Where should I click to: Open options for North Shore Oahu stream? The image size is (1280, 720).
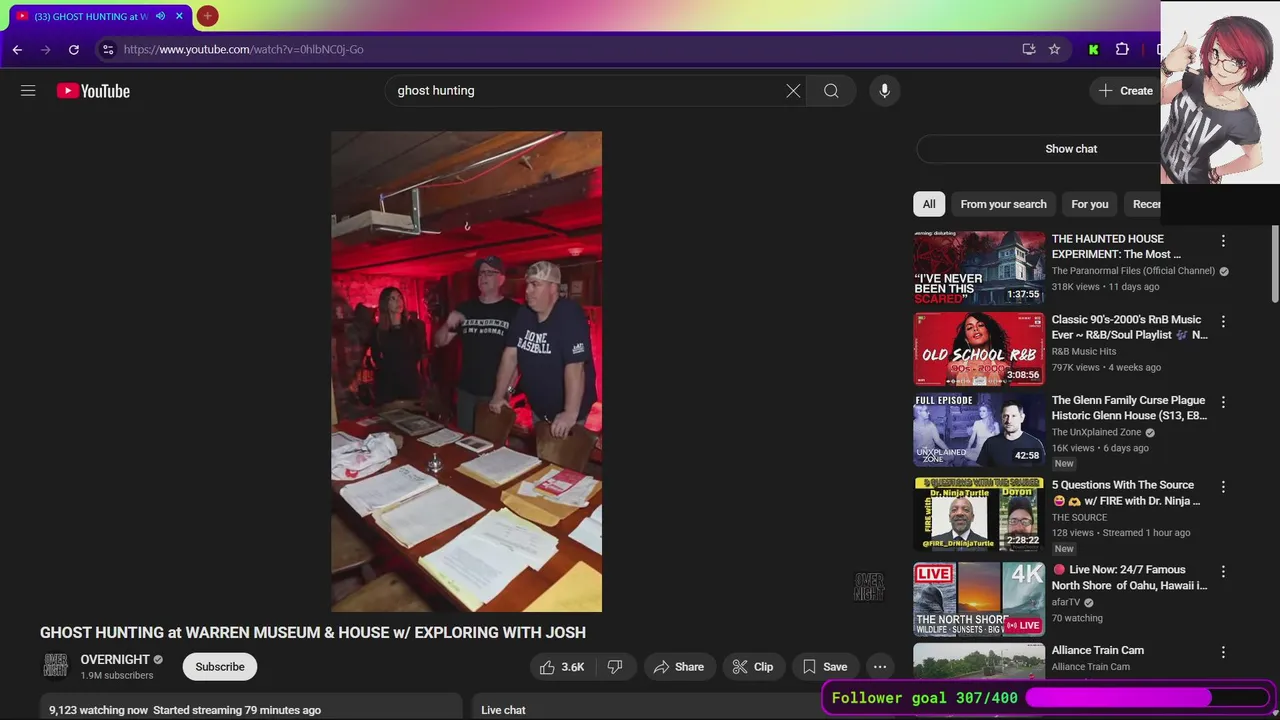click(x=1222, y=572)
